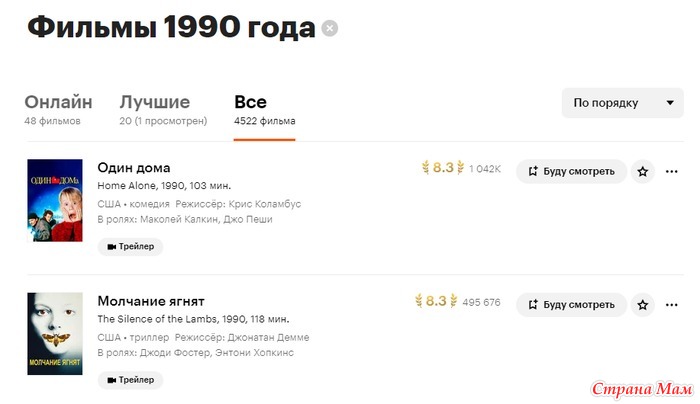Click the 8.3 rating of Один дома
The height and width of the screenshot is (404, 700).
(443, 168)
